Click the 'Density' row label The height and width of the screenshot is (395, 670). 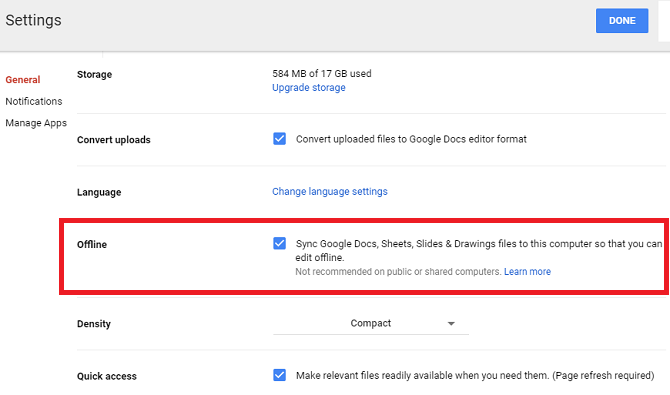pyautogui.click(x=94, y=324)
